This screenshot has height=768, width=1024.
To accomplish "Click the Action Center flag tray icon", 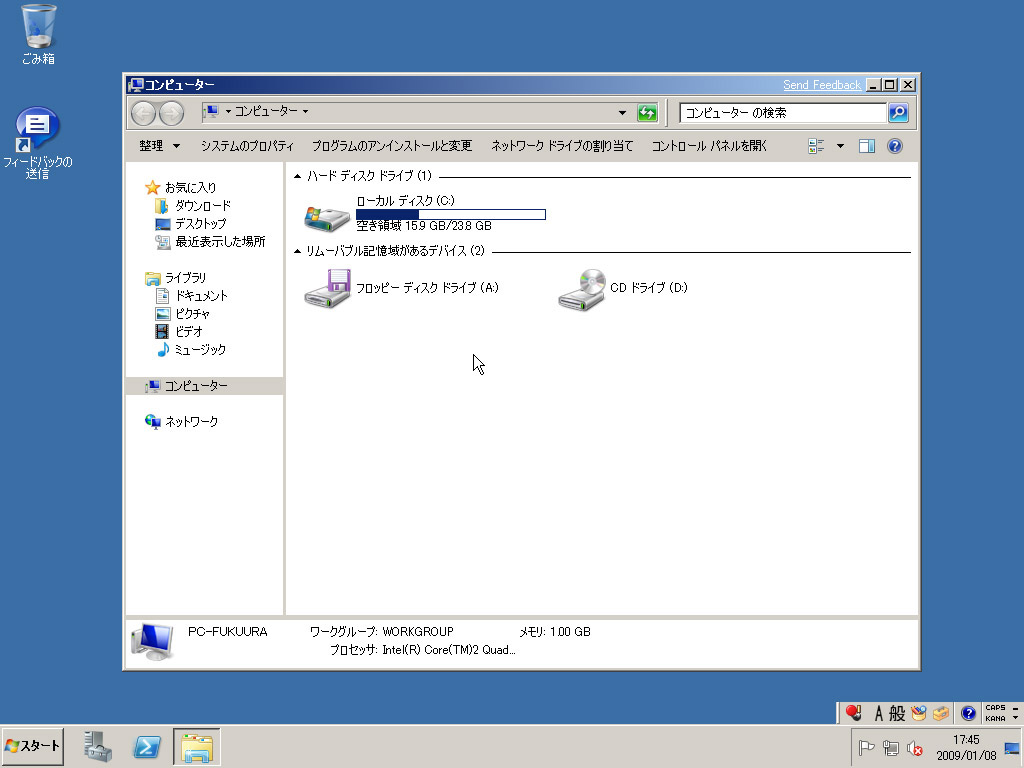I will click(867, 748).
